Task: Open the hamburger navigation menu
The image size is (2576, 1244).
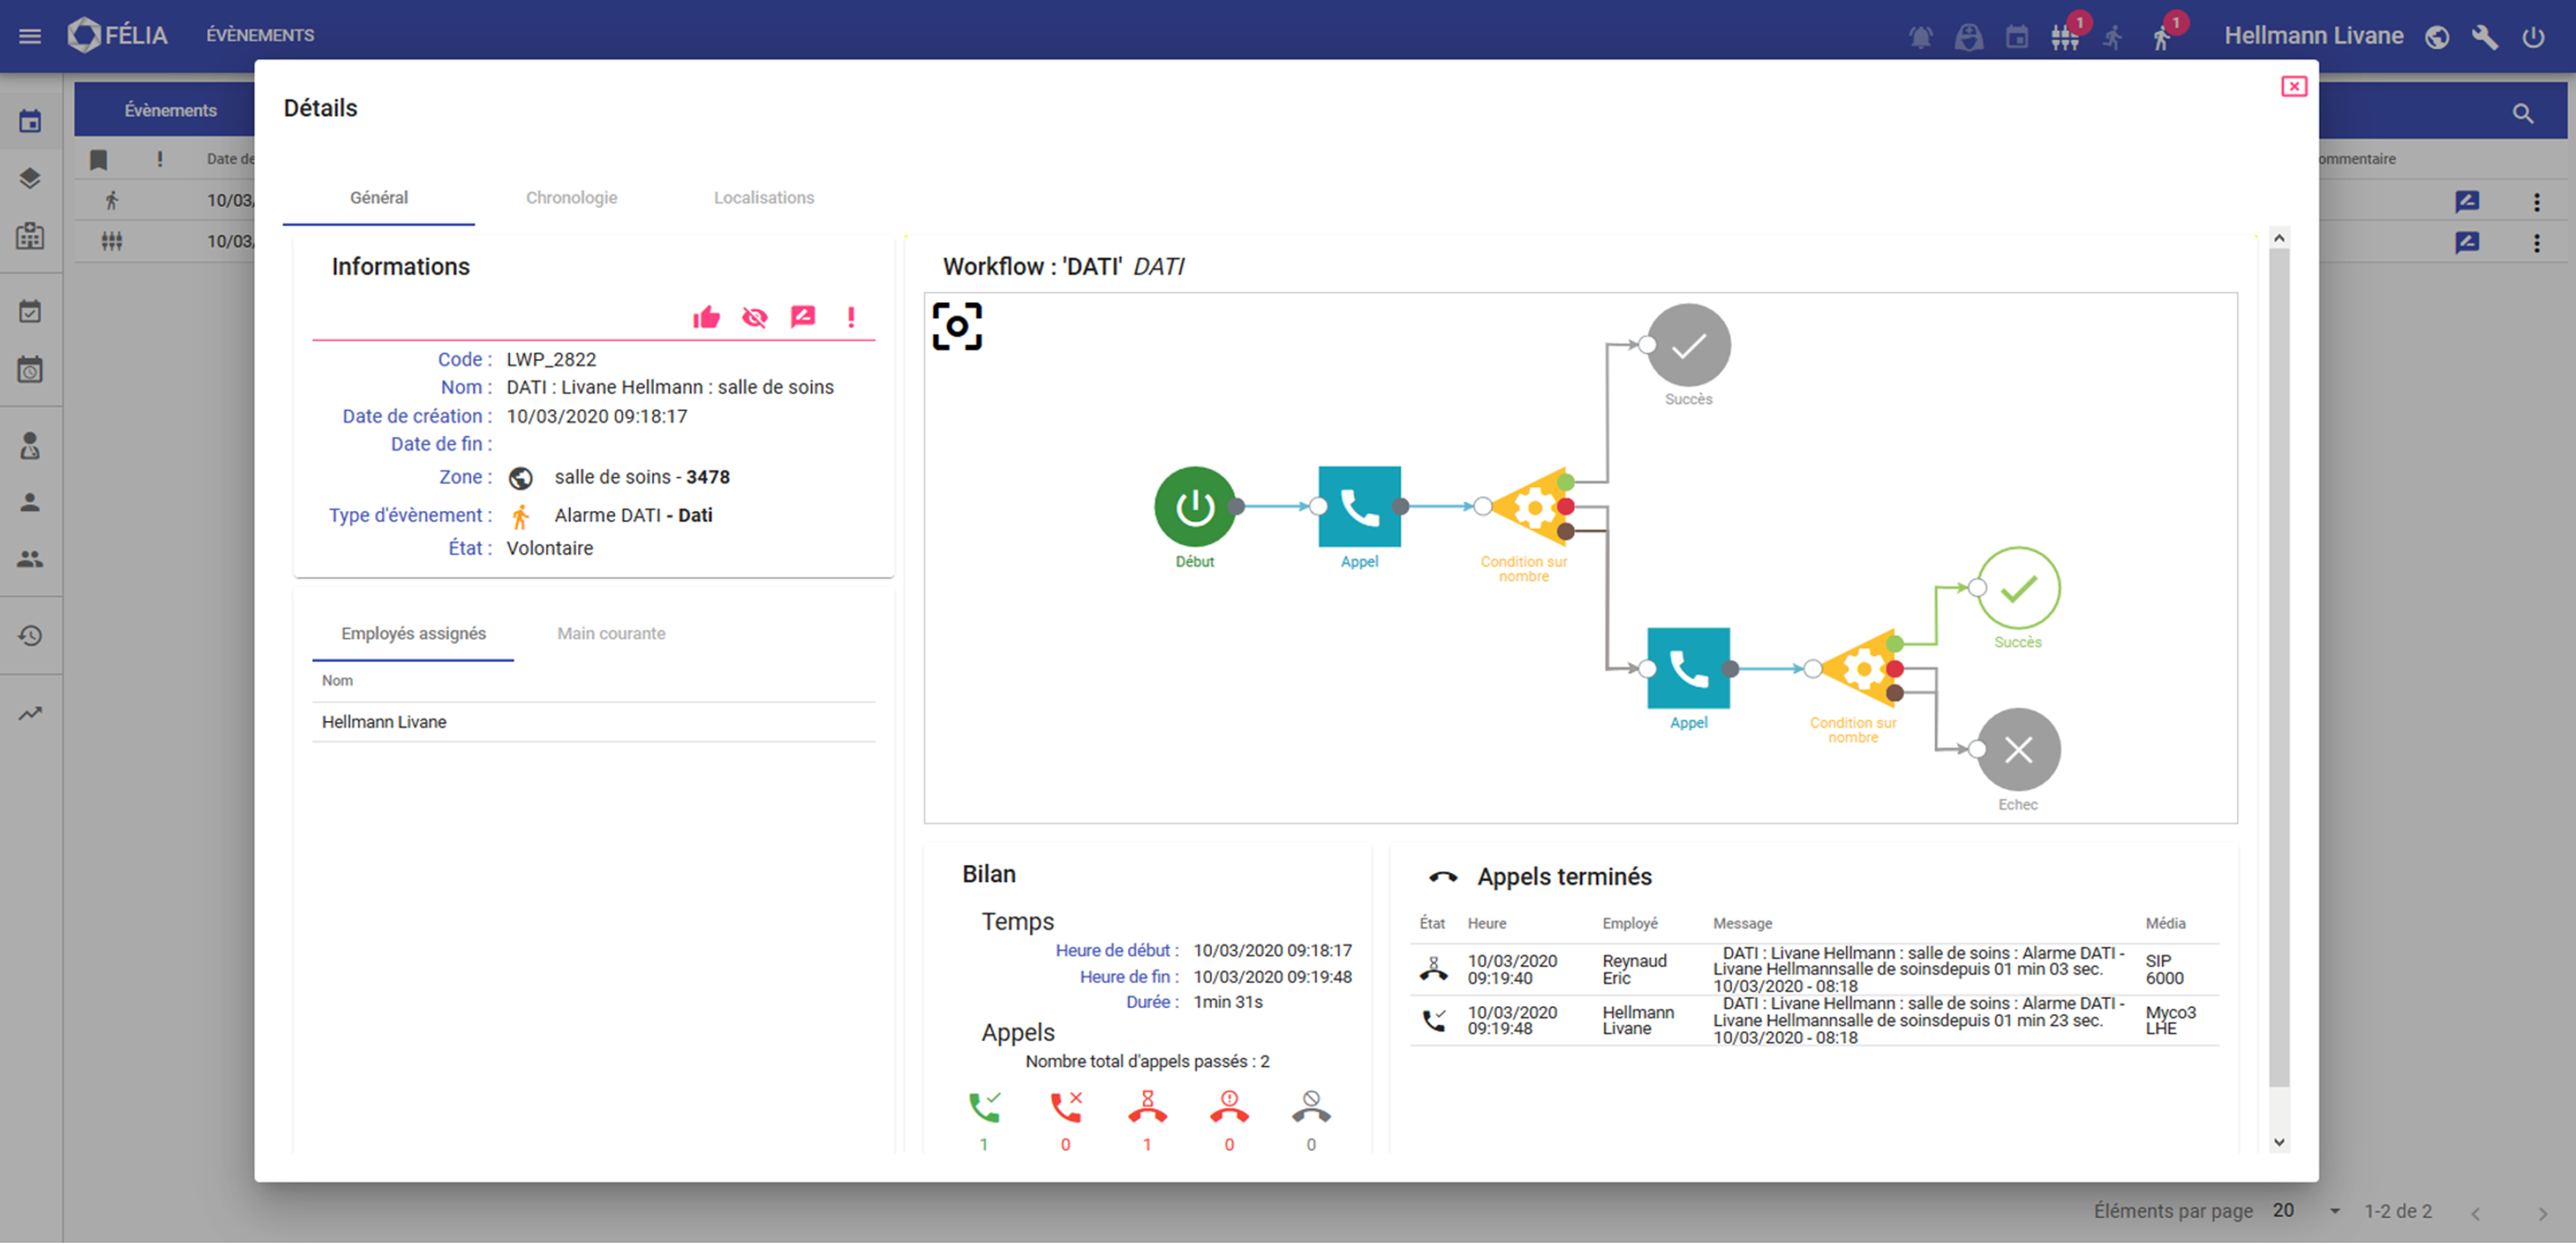Action: [x=30, y=36]
